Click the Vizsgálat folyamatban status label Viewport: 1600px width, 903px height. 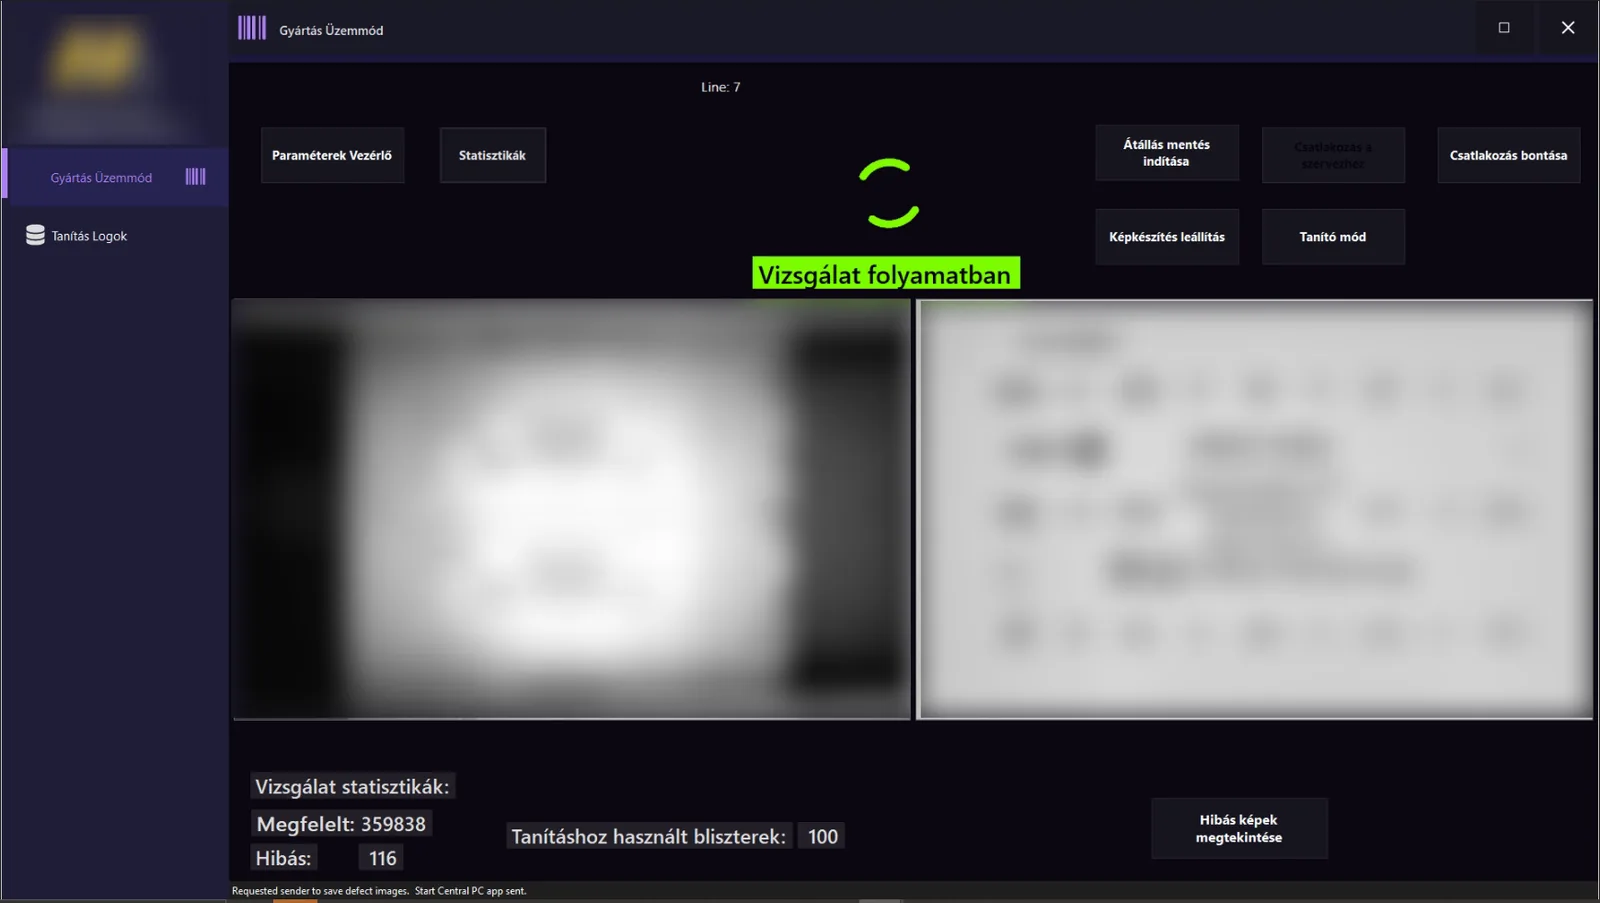886,274
